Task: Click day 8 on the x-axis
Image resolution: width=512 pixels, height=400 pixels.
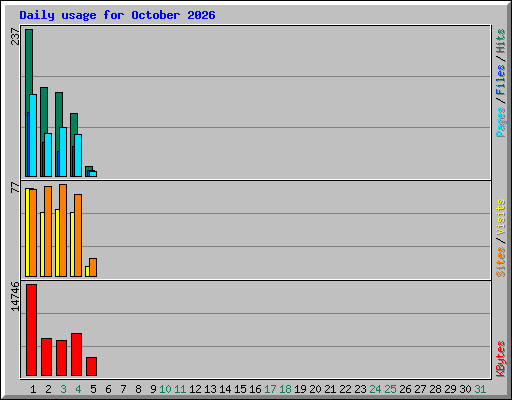Action: point(138,389)
